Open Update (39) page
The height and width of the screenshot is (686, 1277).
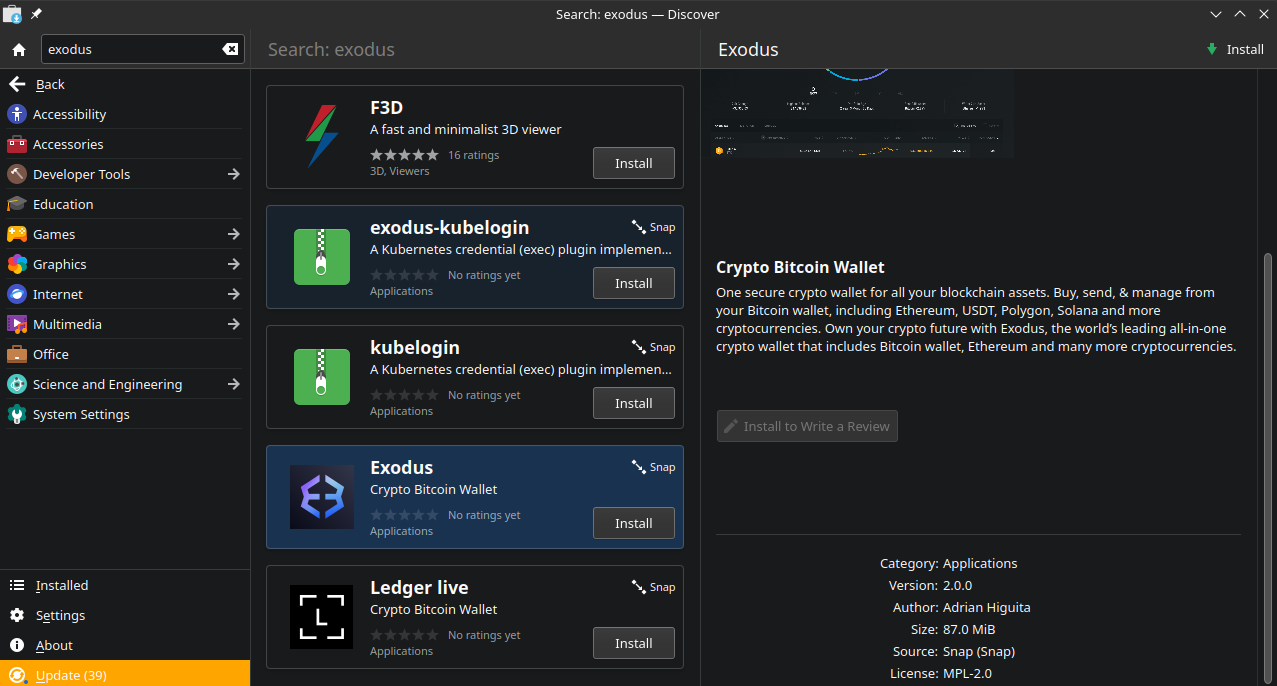pos(125,674)
